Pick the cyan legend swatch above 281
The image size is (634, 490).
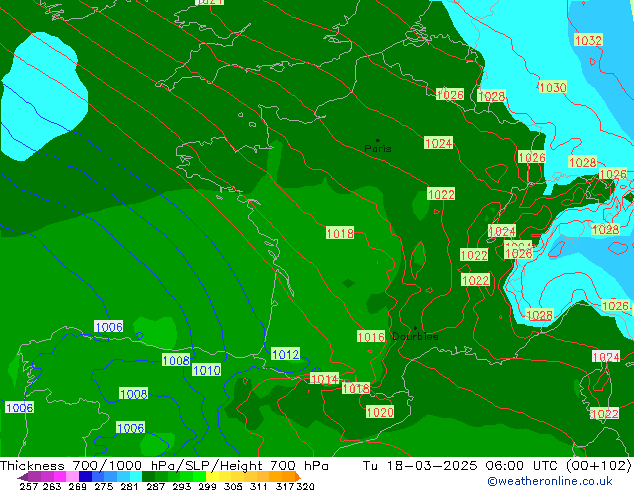[x=135, y=476]
